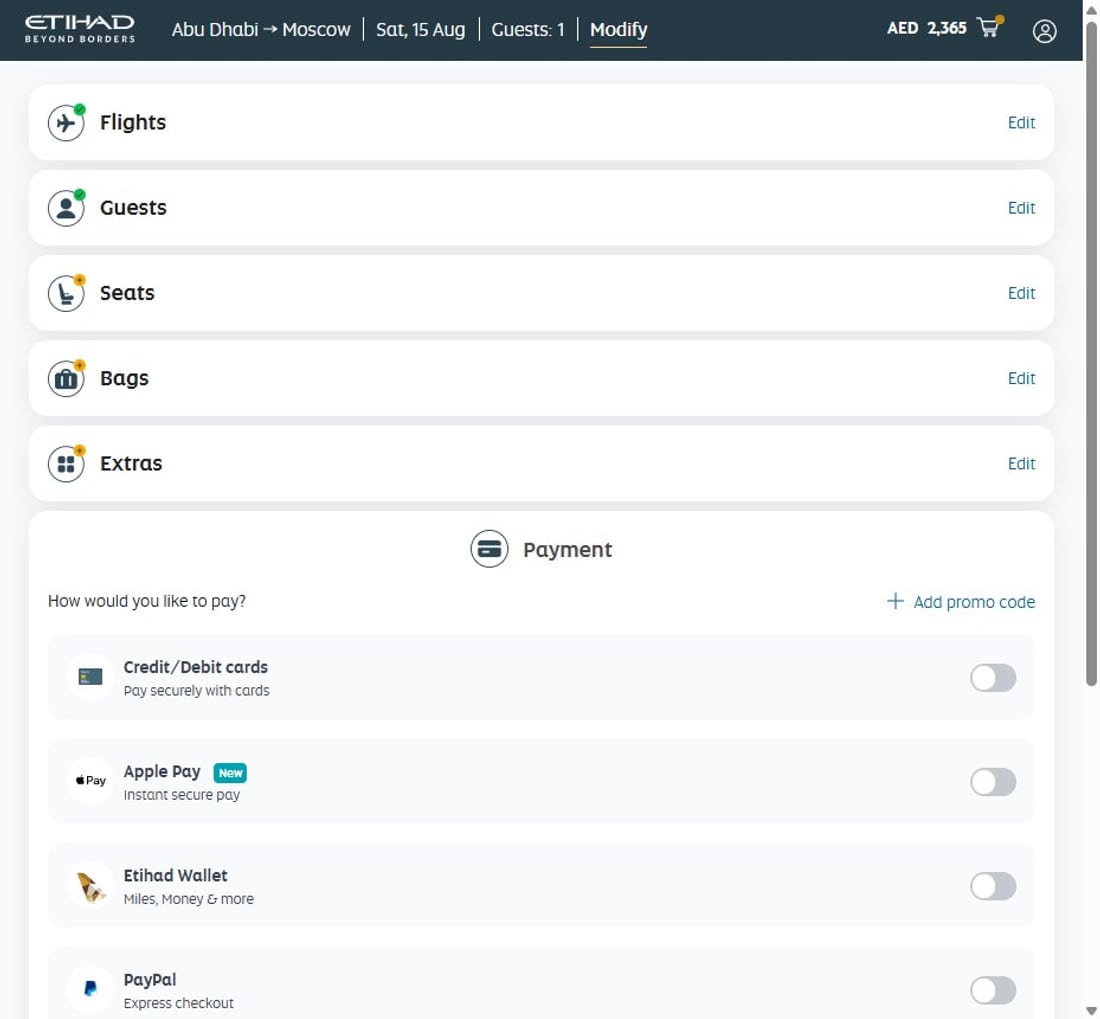Click 'Miles, Money & more' text
This screenshot has height=1019, width=1100.
(189, 899)
